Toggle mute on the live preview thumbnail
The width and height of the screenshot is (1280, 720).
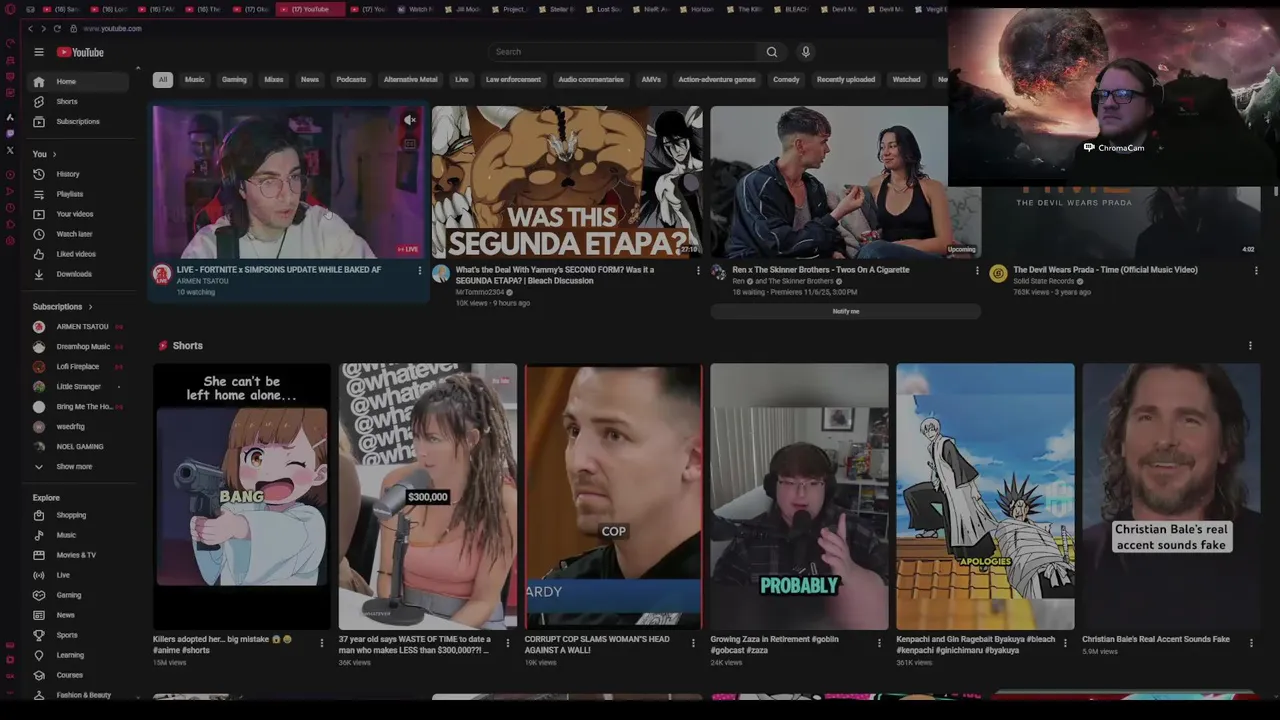[x=409, y=121]
